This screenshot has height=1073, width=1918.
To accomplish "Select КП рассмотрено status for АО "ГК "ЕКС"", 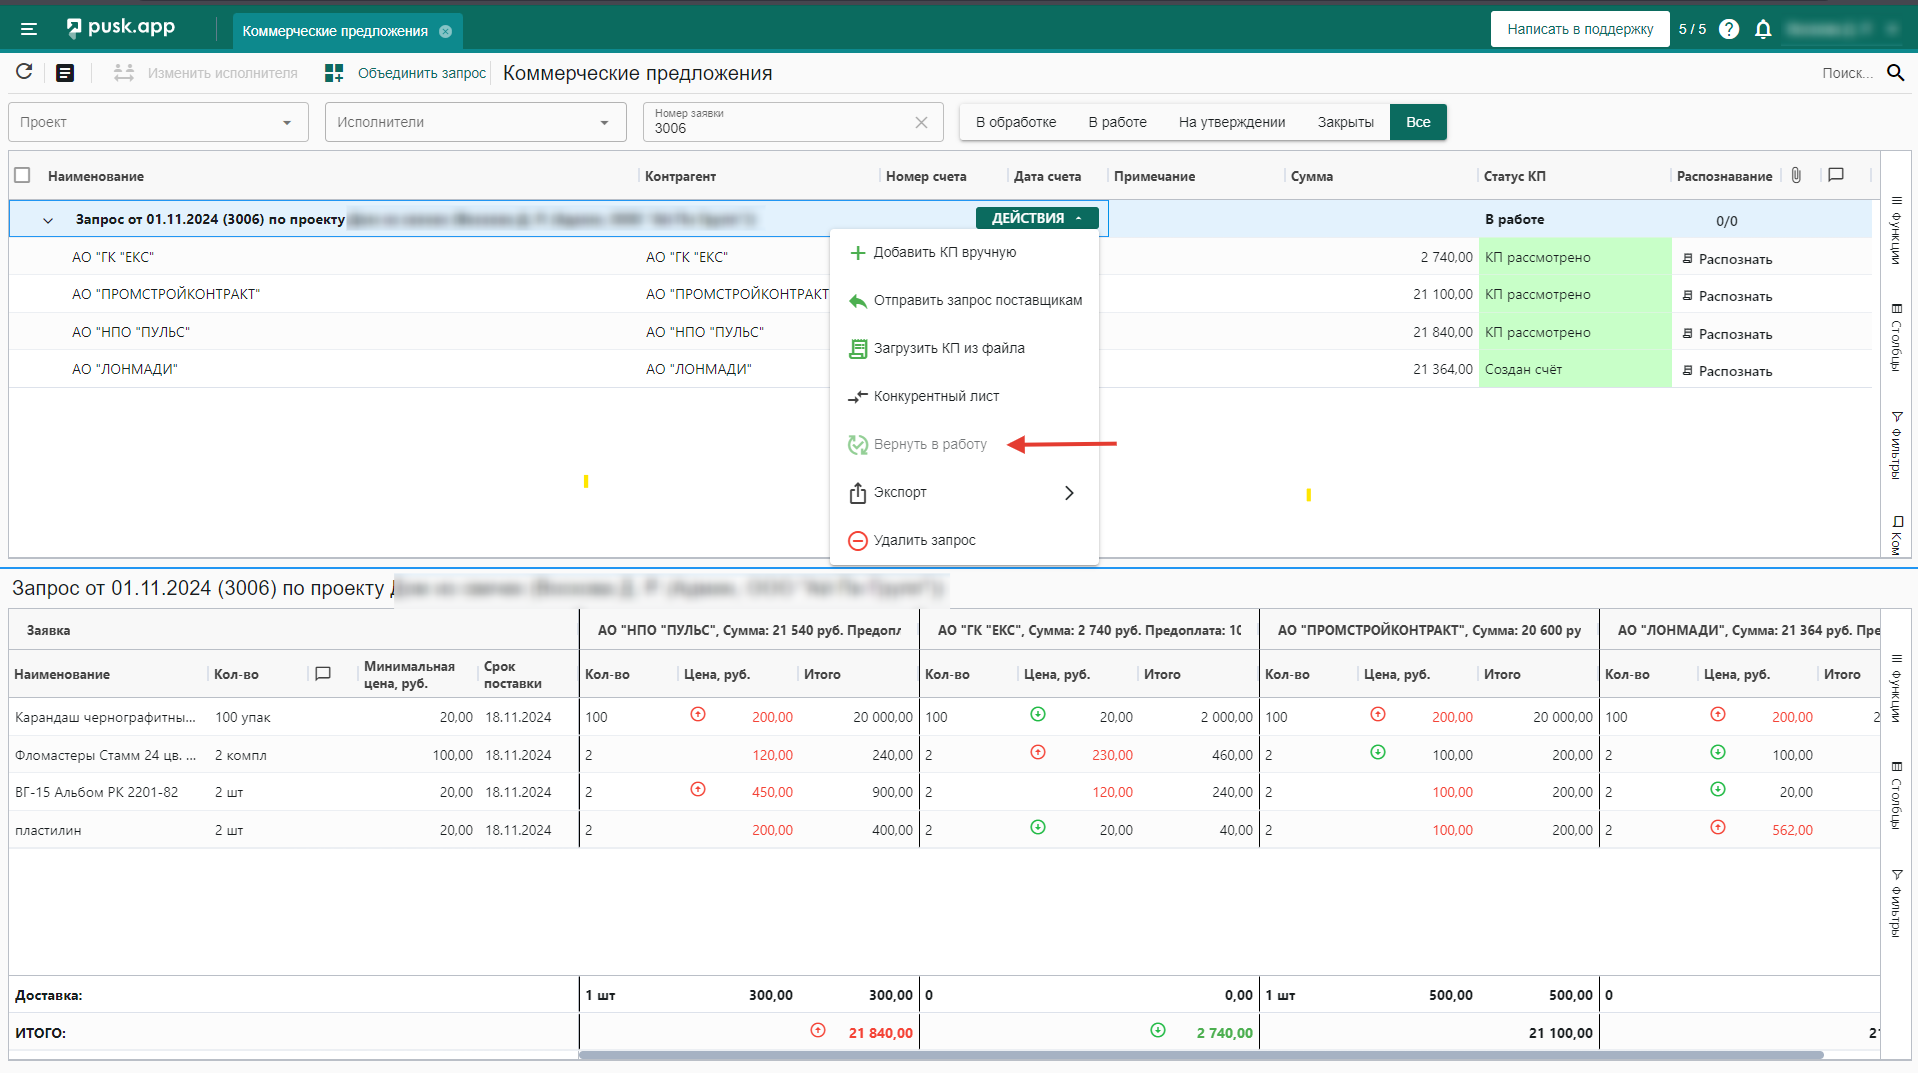I will 1575,257.
